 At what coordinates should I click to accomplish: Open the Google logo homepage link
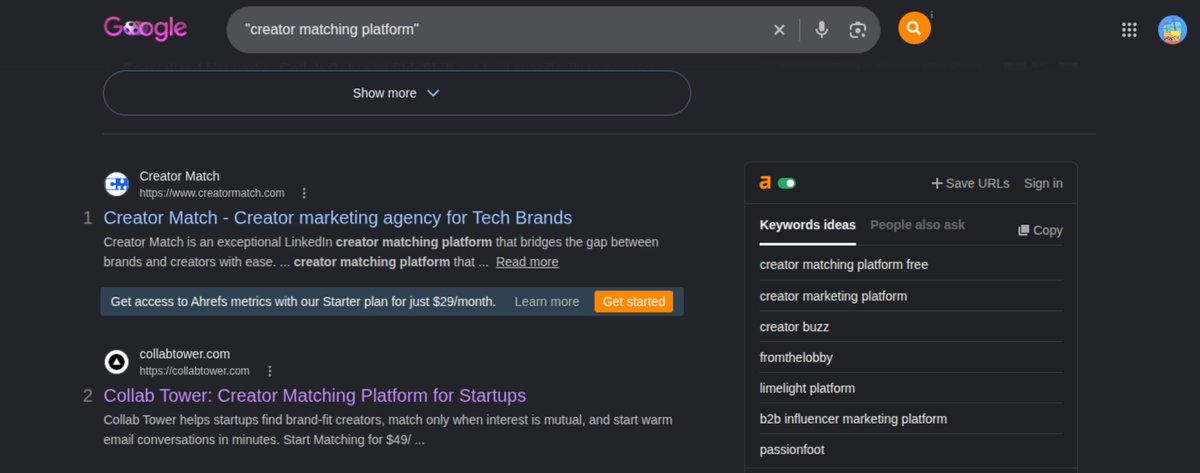coord(145,28)
